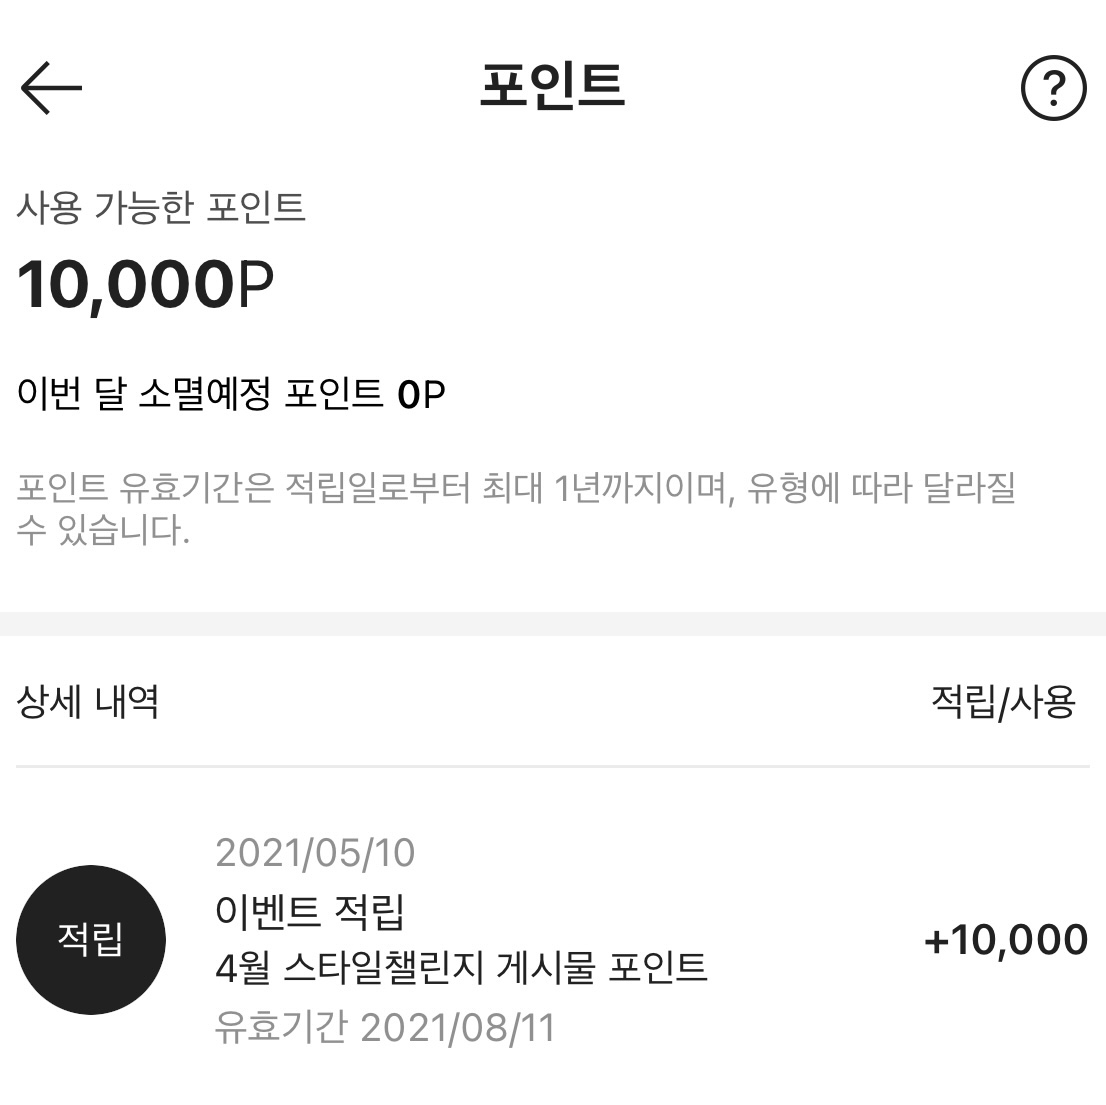Tap the point validity period notice text
This screenshot has height=1105, width=1106.
(x=516, y=508)
